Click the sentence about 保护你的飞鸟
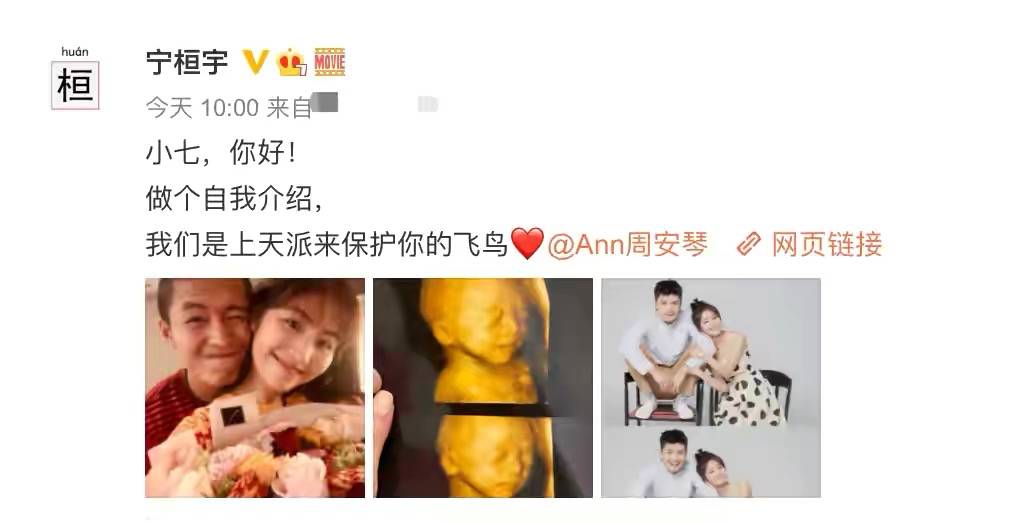1034x522 pixels. pos(327,245)
